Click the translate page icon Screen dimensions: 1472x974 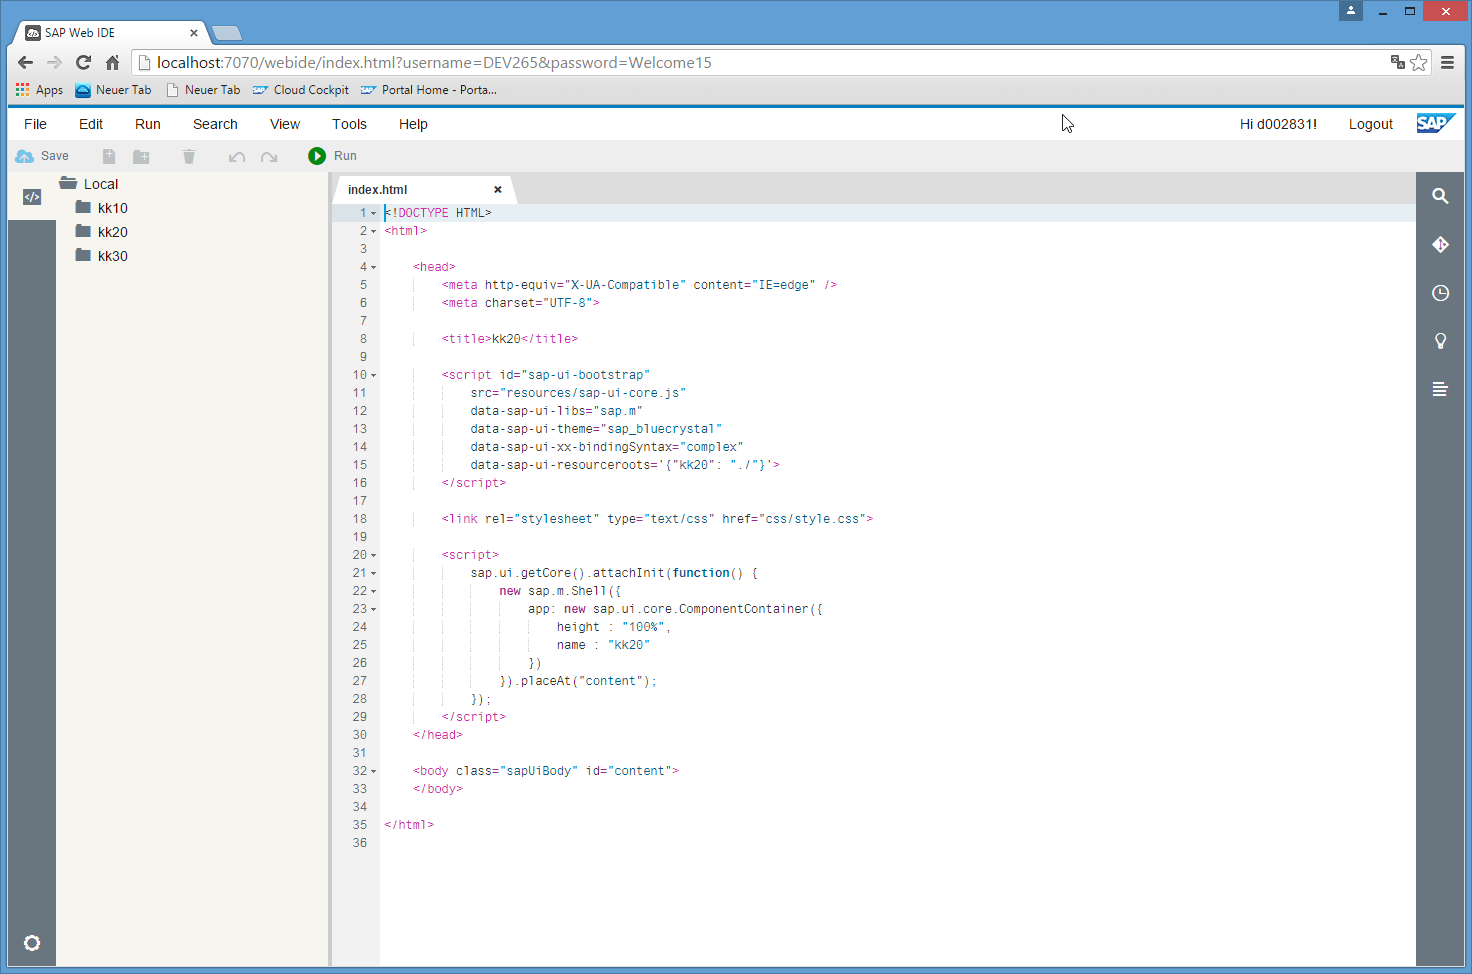point(1397,62)
